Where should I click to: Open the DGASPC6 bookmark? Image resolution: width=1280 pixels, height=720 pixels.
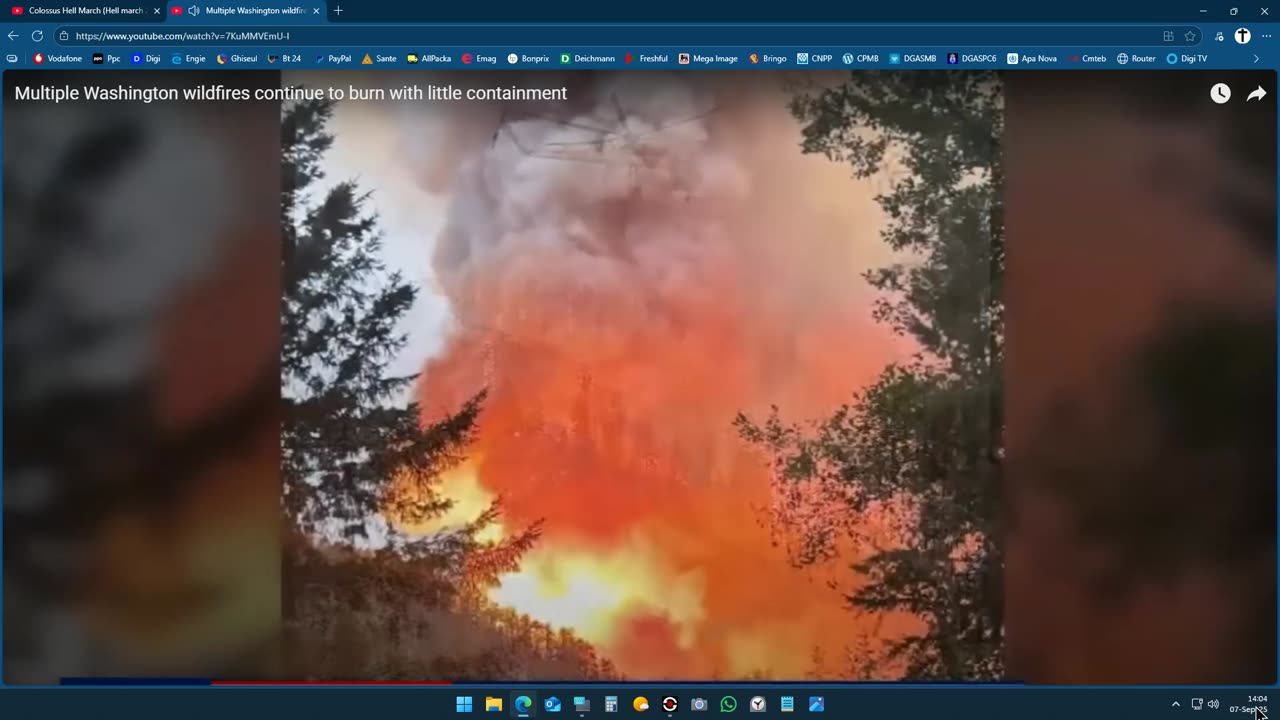972,59
